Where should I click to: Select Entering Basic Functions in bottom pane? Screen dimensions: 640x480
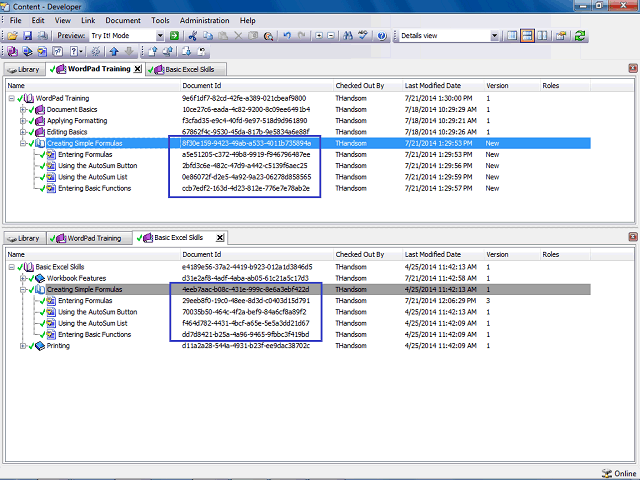tap(94, 334)
